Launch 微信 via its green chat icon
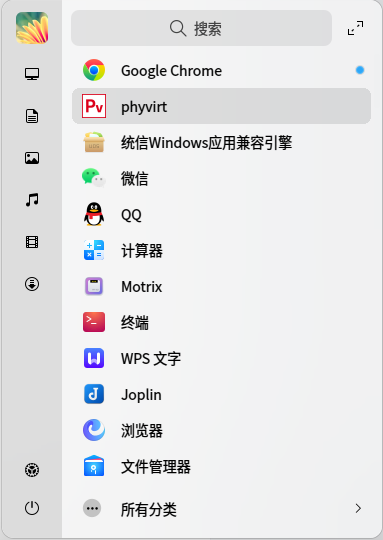 (x=94, y=178)
